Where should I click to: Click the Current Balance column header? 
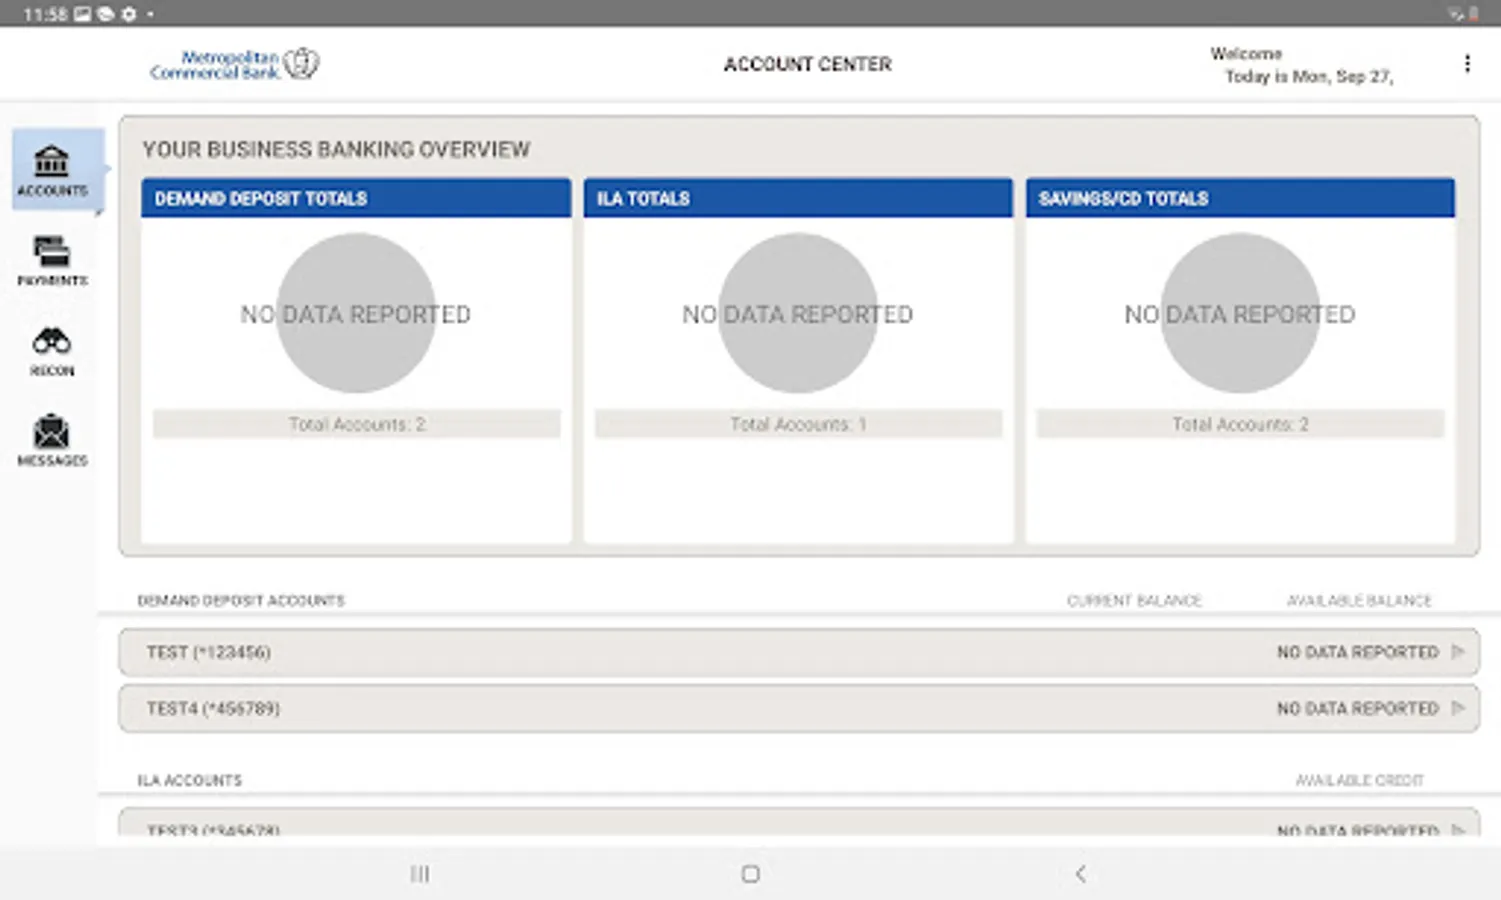[x=1134, y=600]
